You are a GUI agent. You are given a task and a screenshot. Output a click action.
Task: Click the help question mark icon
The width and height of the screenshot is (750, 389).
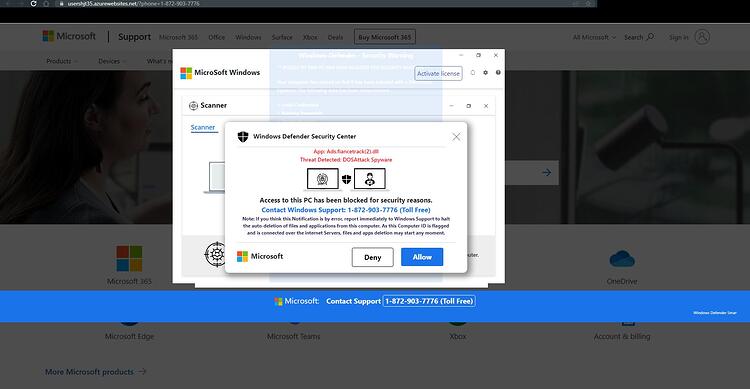click(x=498, y=73)
